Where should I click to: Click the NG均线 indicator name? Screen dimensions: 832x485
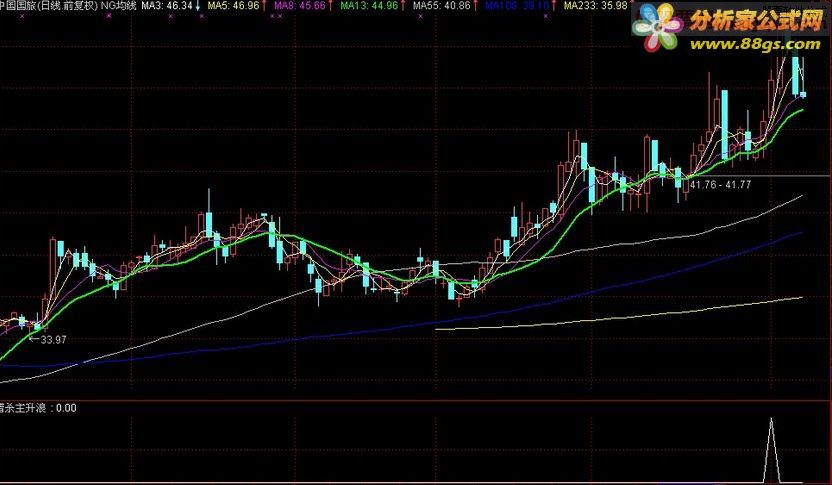tap(118, 6)
